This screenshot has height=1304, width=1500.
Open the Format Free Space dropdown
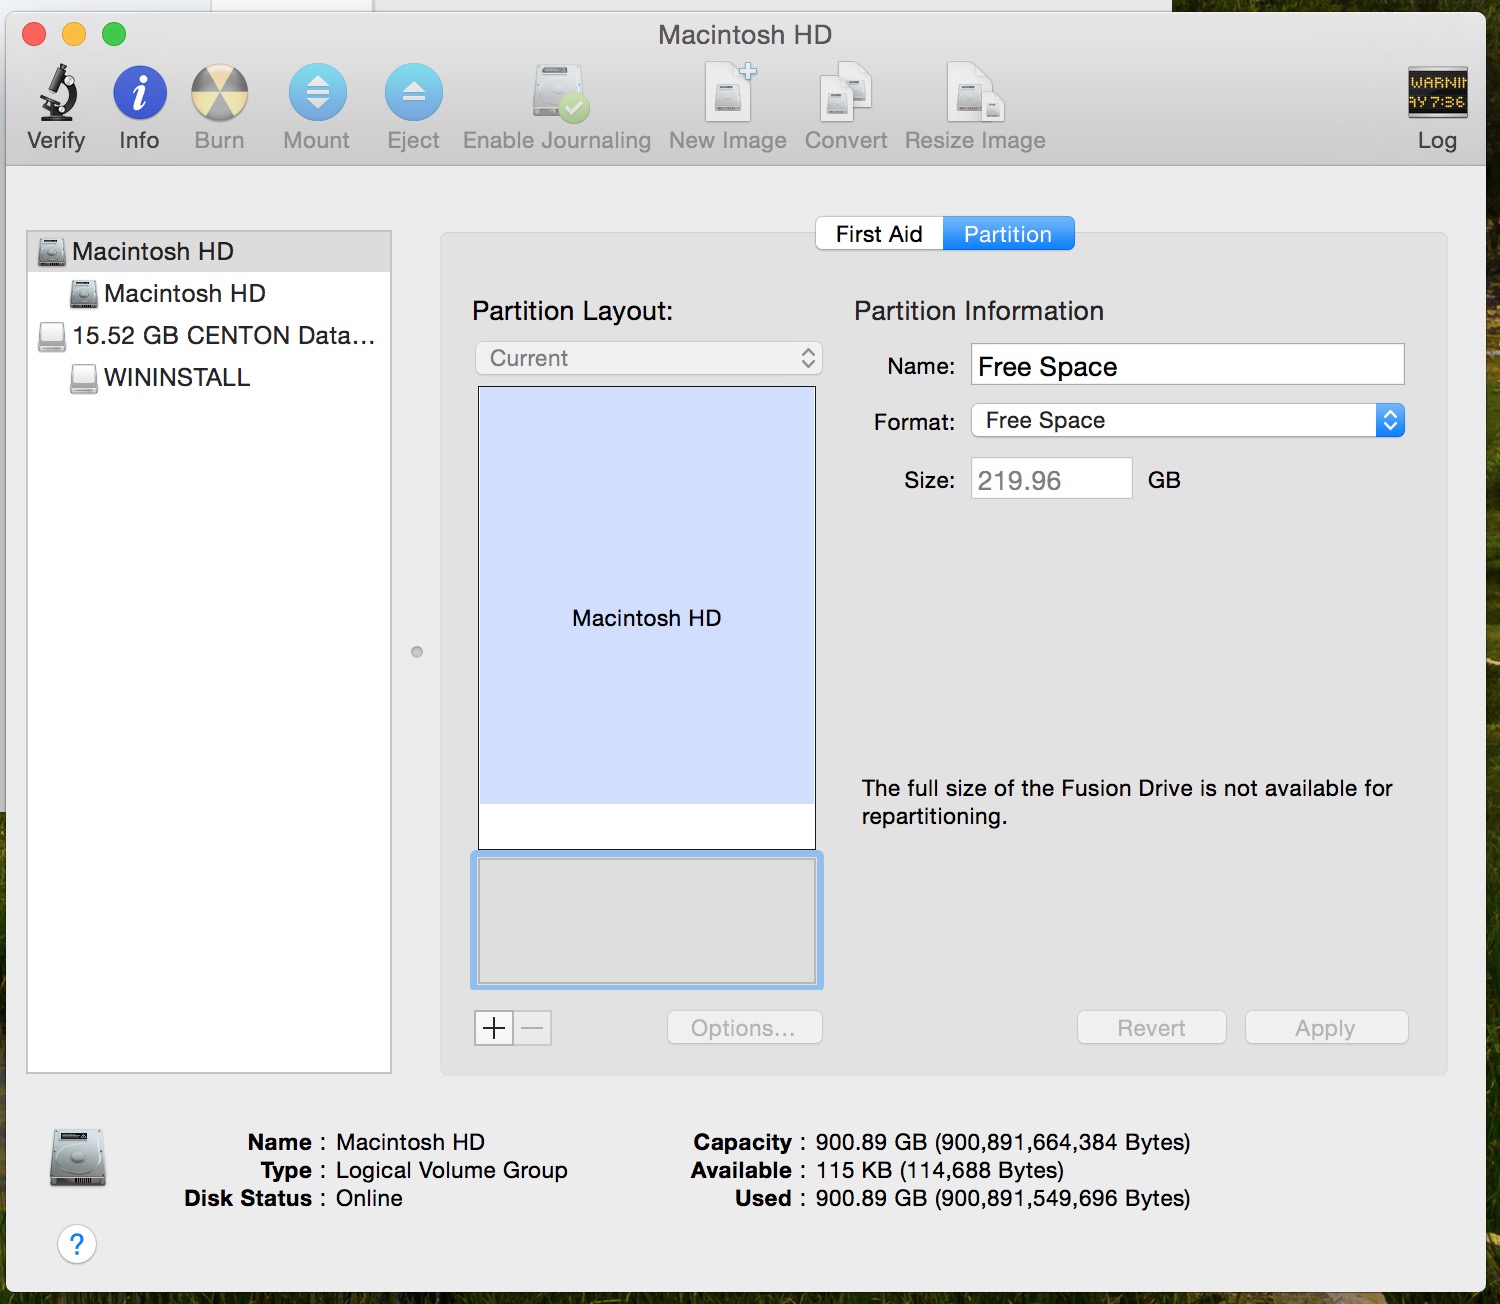(x=1188, y=420)
